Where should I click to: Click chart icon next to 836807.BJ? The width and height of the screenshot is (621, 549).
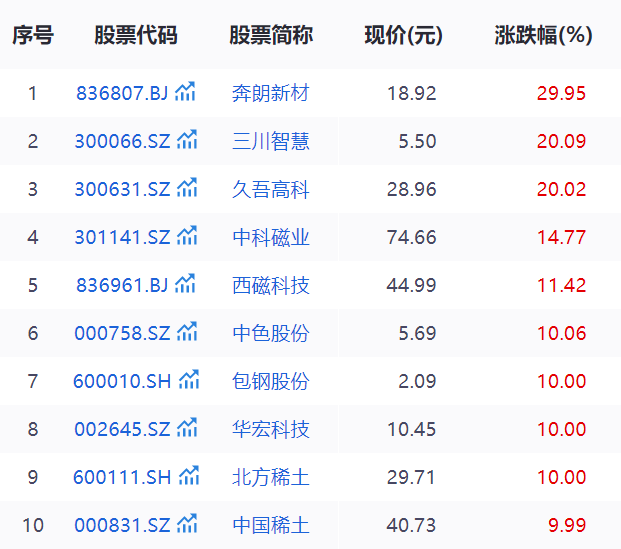point(186,93)
